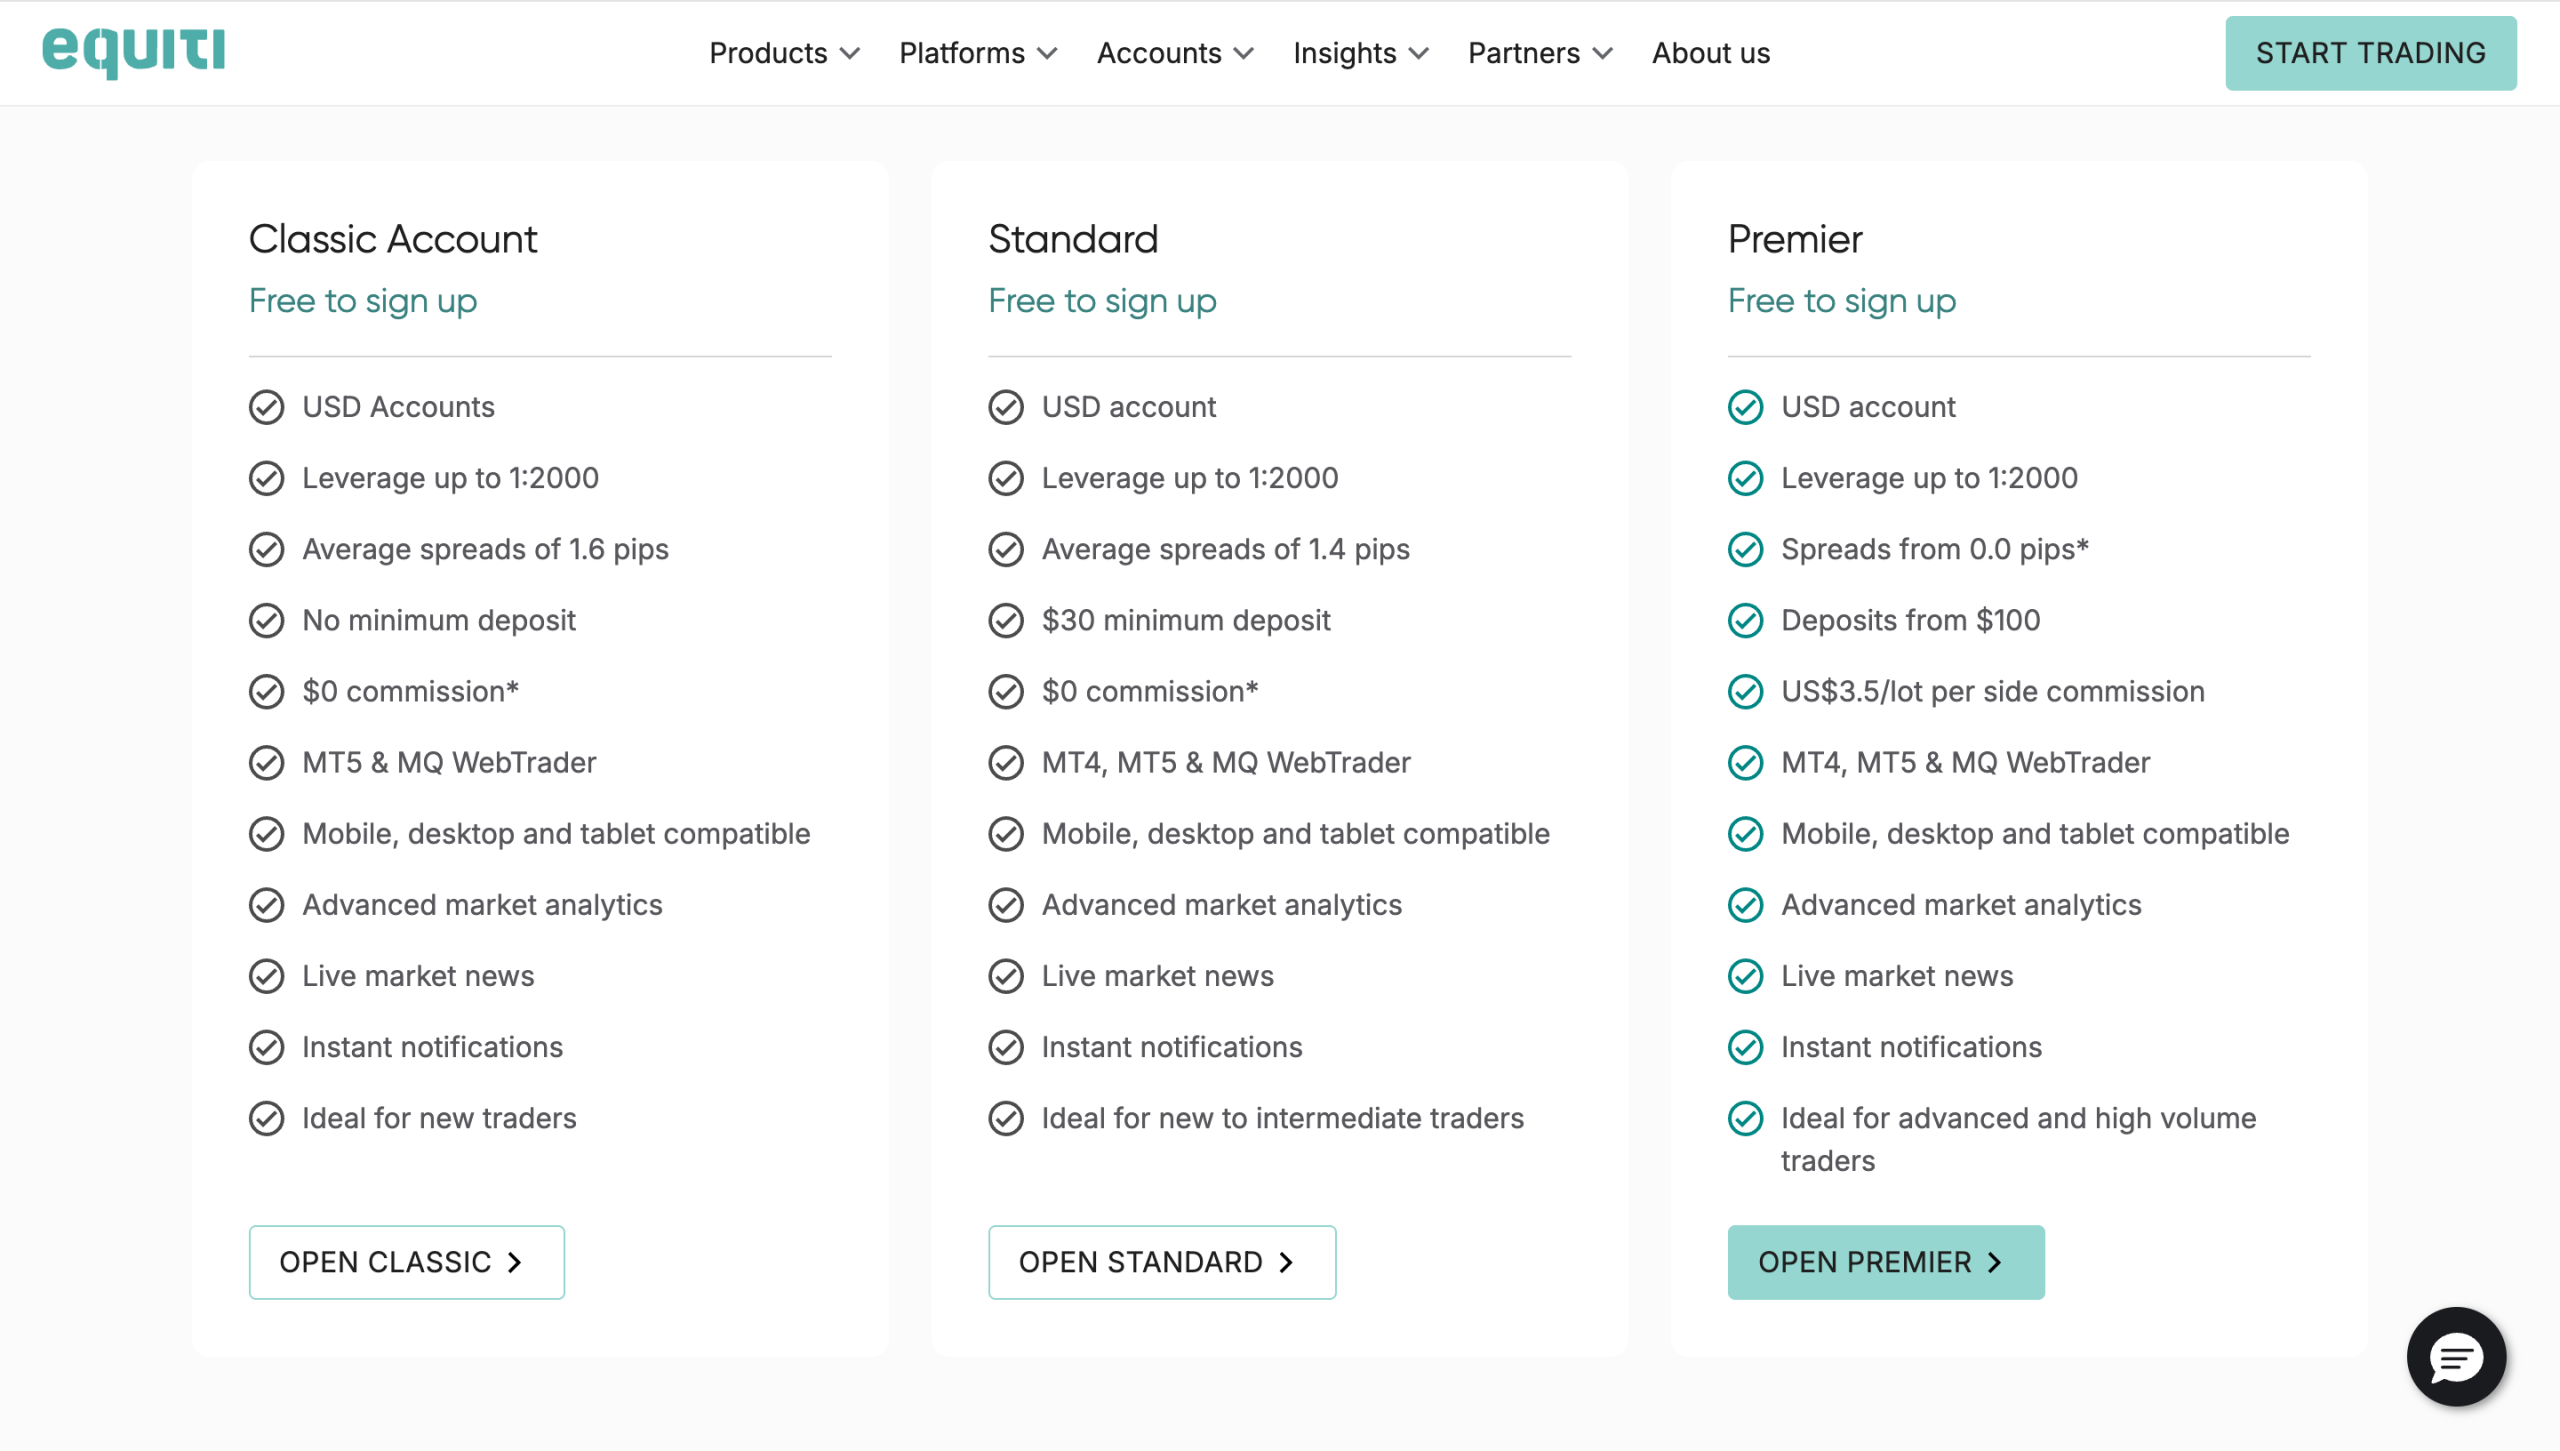Click the arrow icon in Open Standard button

1287,1262
